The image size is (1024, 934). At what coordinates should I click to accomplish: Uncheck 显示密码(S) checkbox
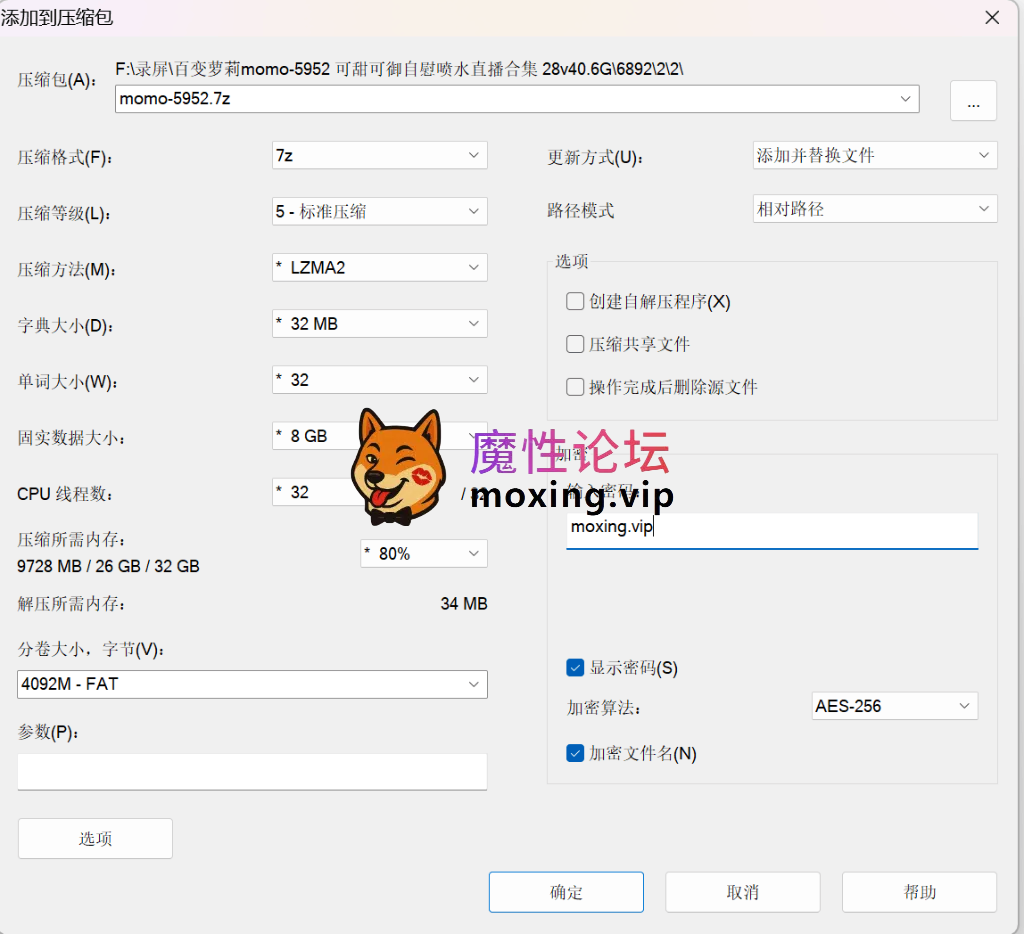[575, 668]
